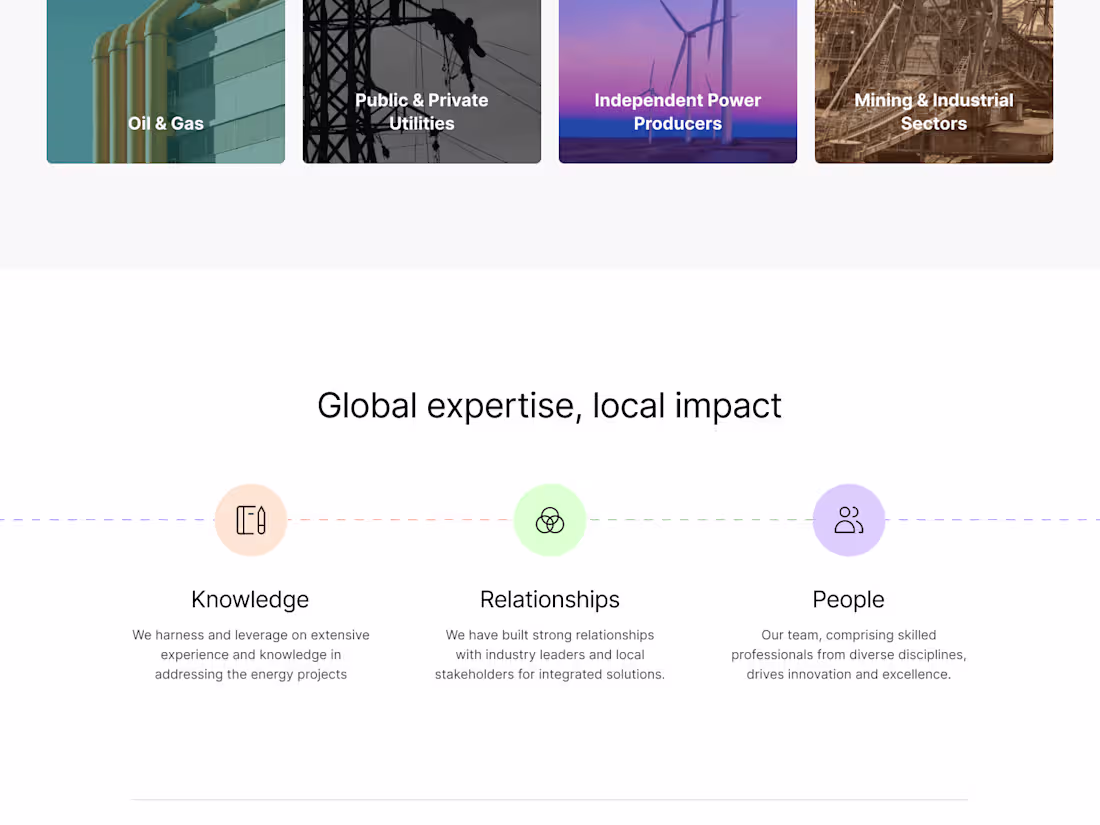The image size is (1100, 825).
Task: Click the Public & Private Utilities card image
Action: [x=421, y=82]
